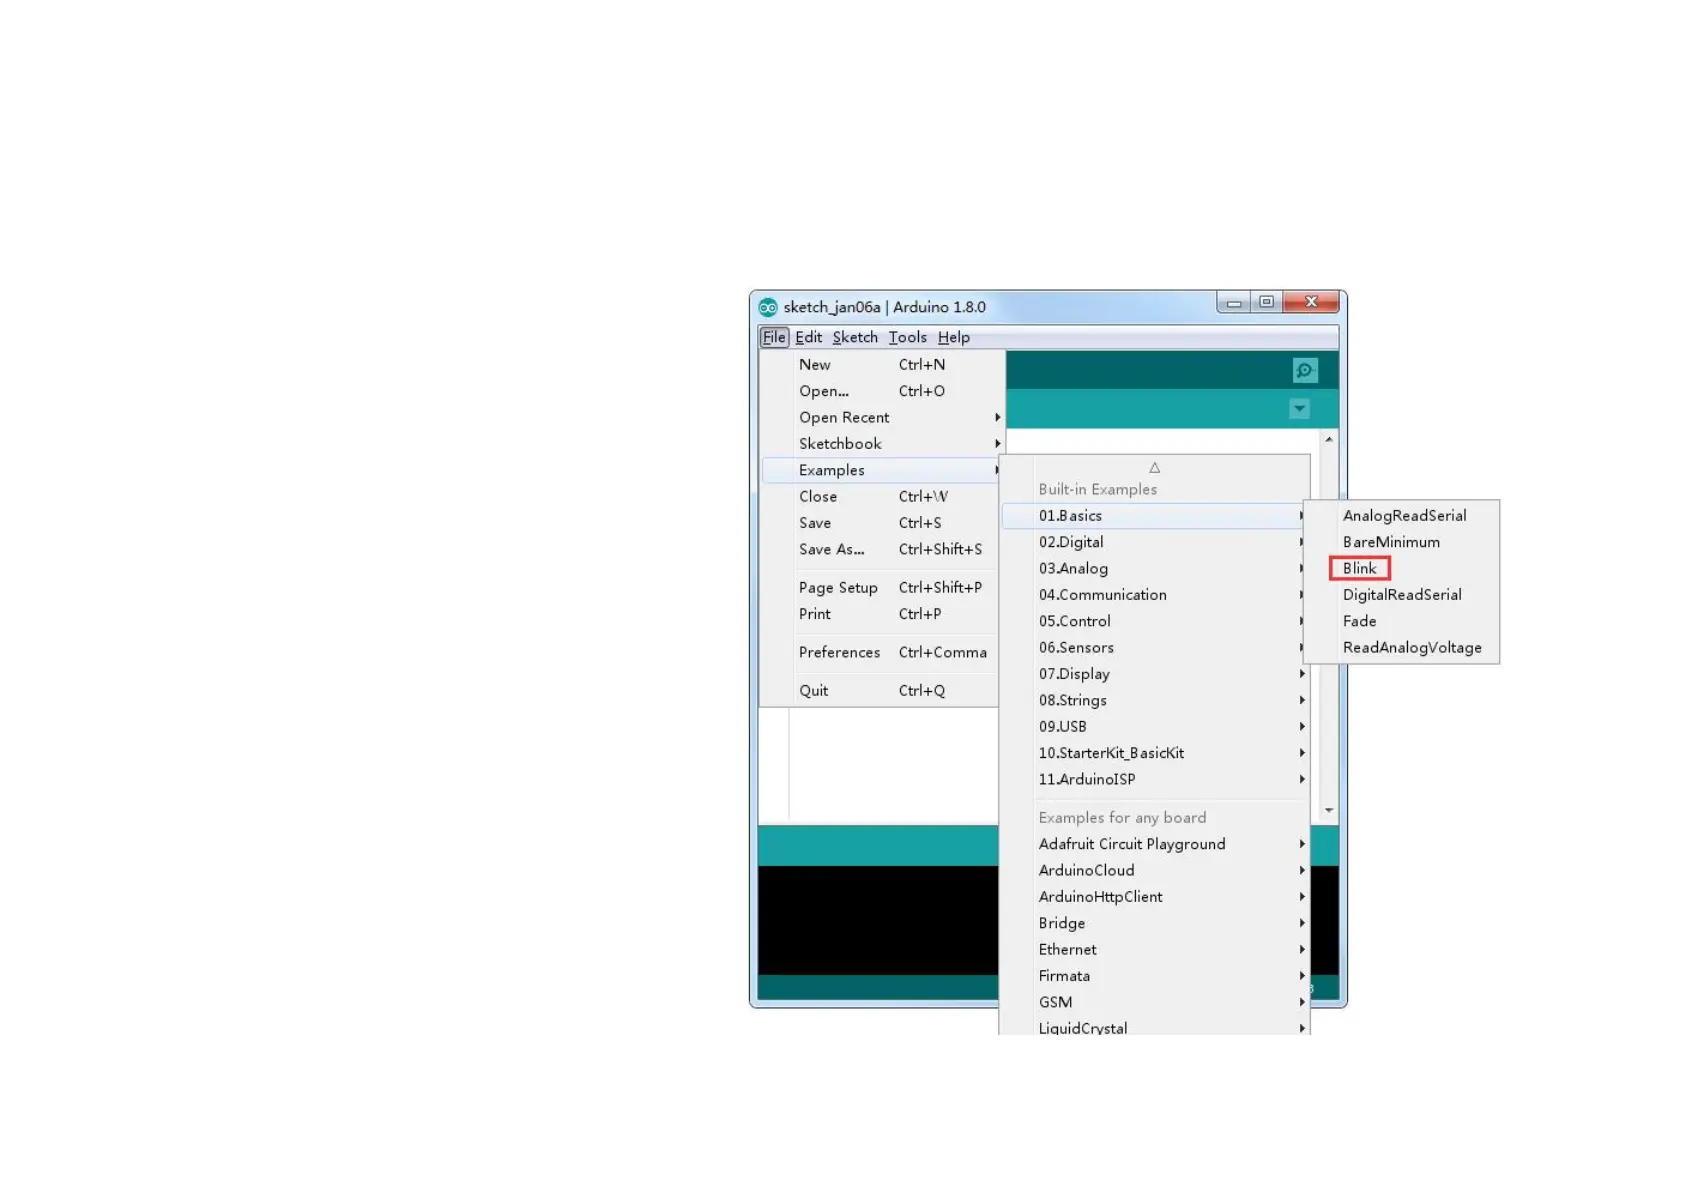Minimize the Arduino window
Screen dimensions: 1684x1192
pyautogui.click(x=1234, y=302)
